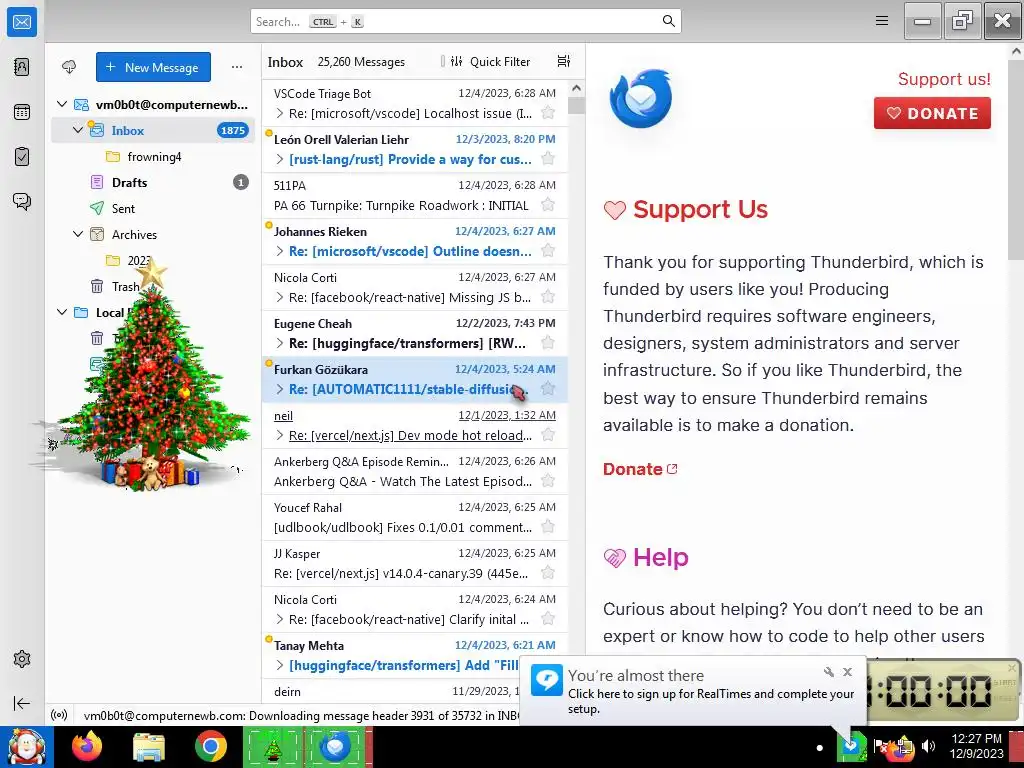Expand the rust-lang/rust thread
Screen dimensions: 1024x768
coord(280,159)
